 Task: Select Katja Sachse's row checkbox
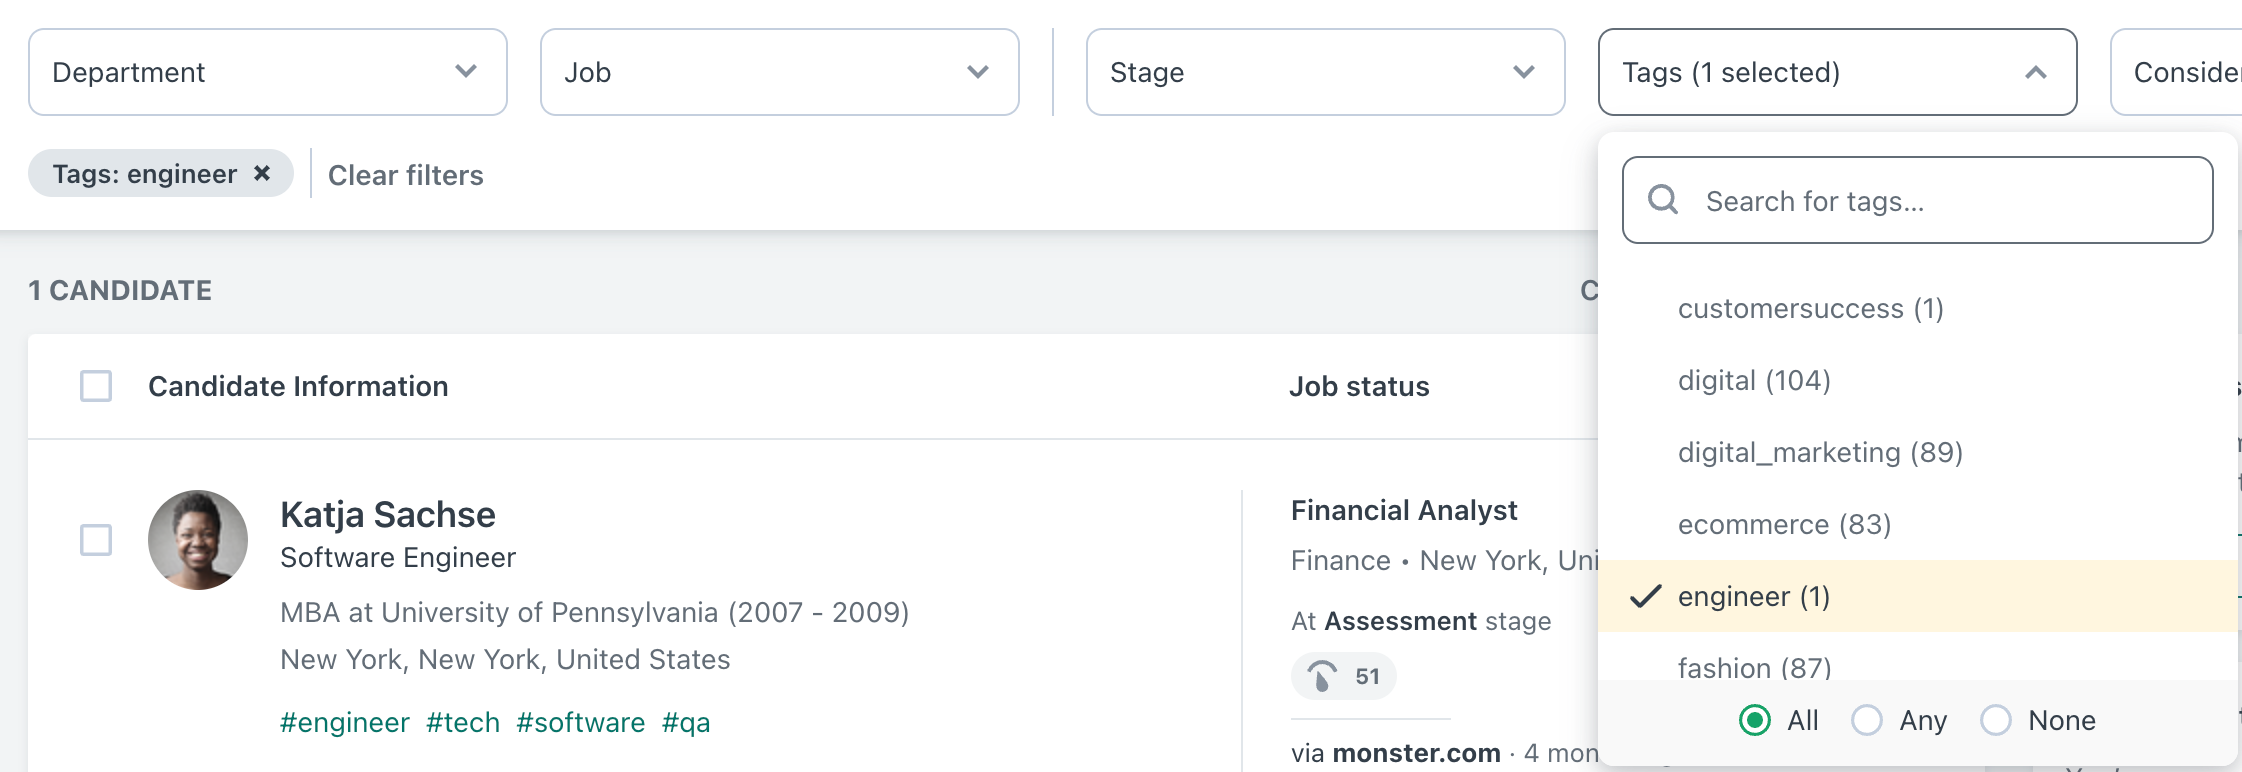click(x=96, y=540)
